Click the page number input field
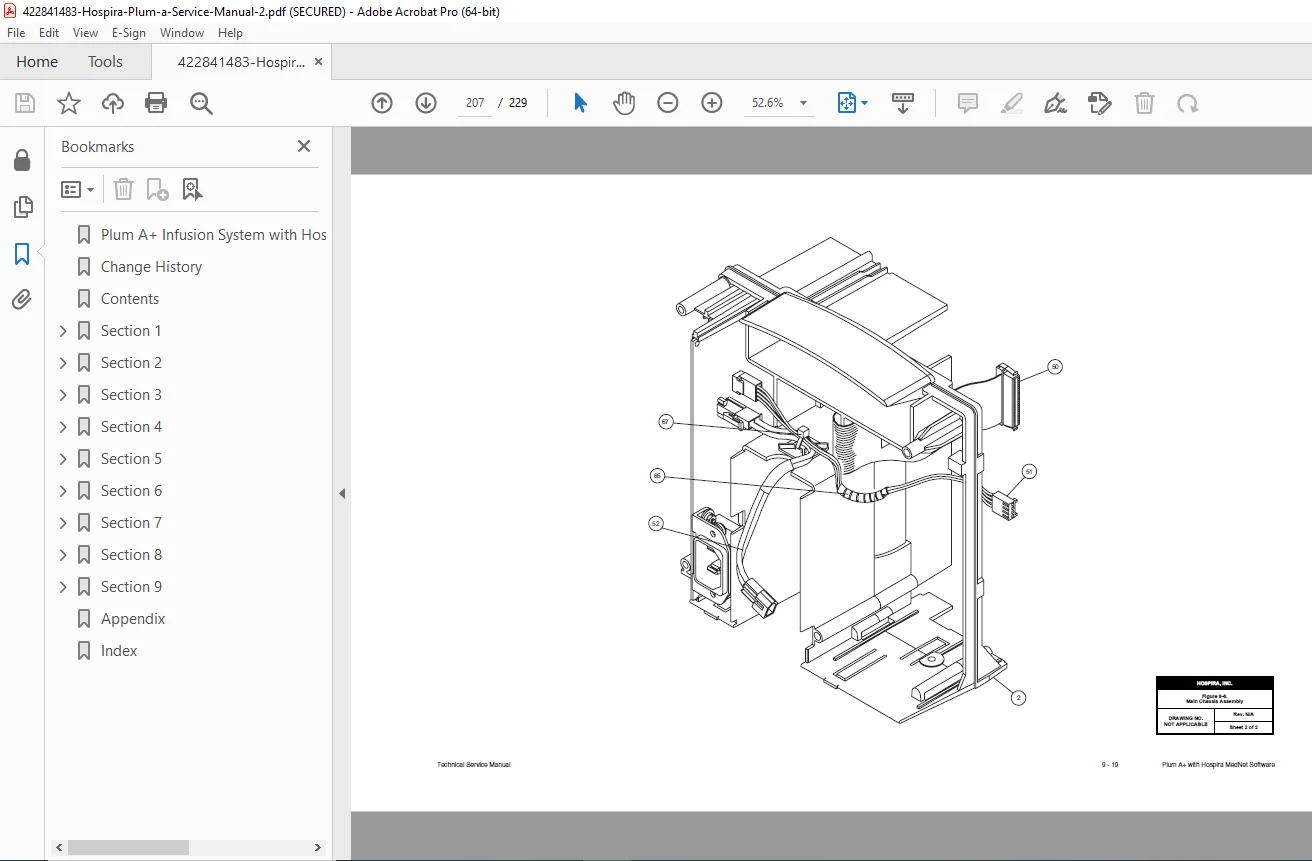This screenshot has height=861, width=1312. (x=475, y=103)
